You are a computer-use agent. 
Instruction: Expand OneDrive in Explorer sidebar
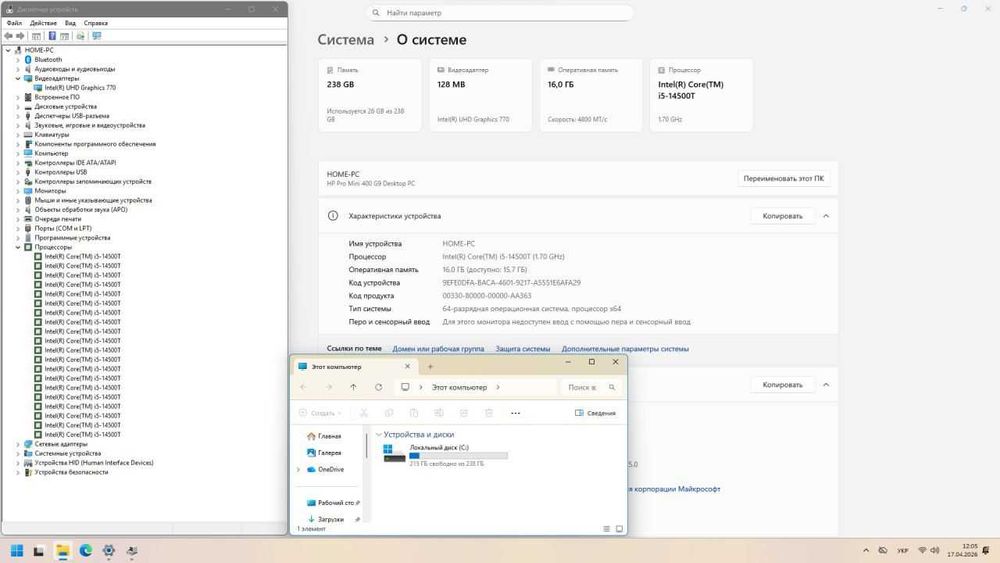(298, 470)
